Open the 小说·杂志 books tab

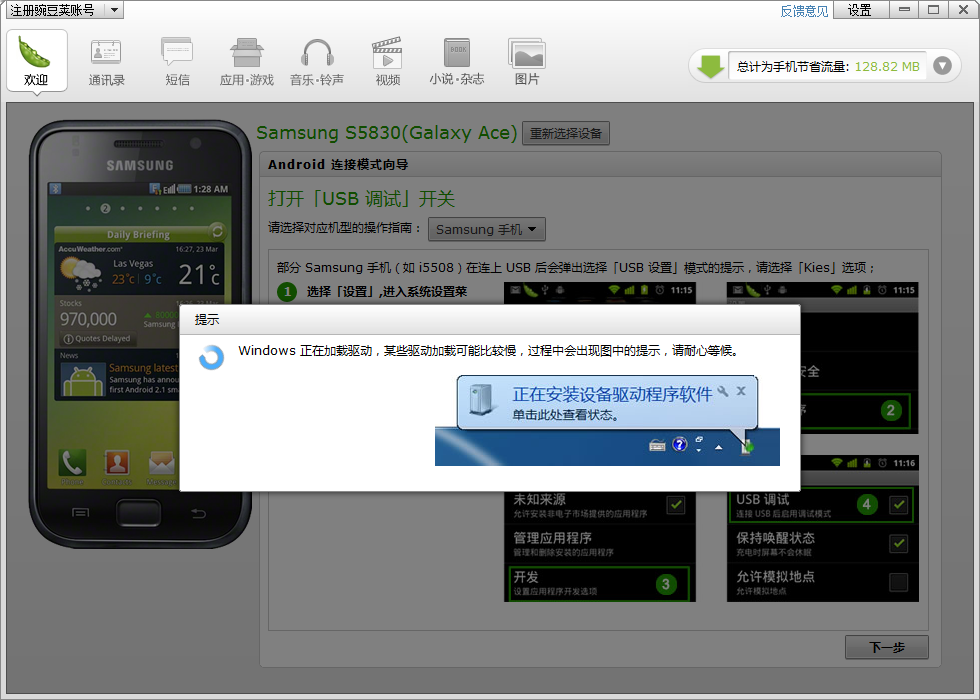(x=457, y=61)
